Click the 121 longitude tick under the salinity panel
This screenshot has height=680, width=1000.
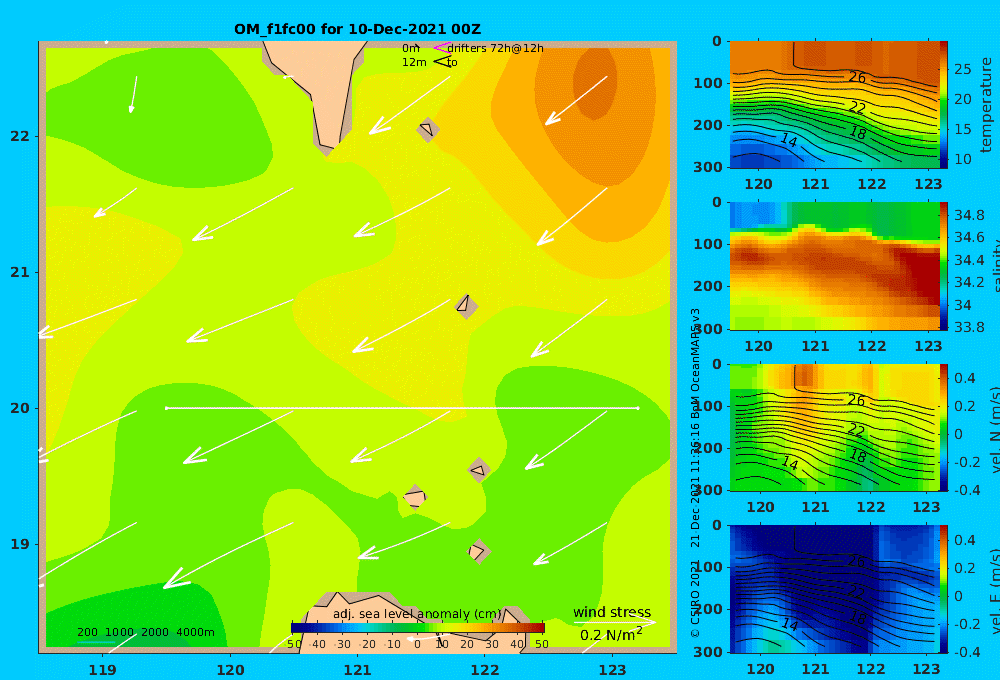815,346
